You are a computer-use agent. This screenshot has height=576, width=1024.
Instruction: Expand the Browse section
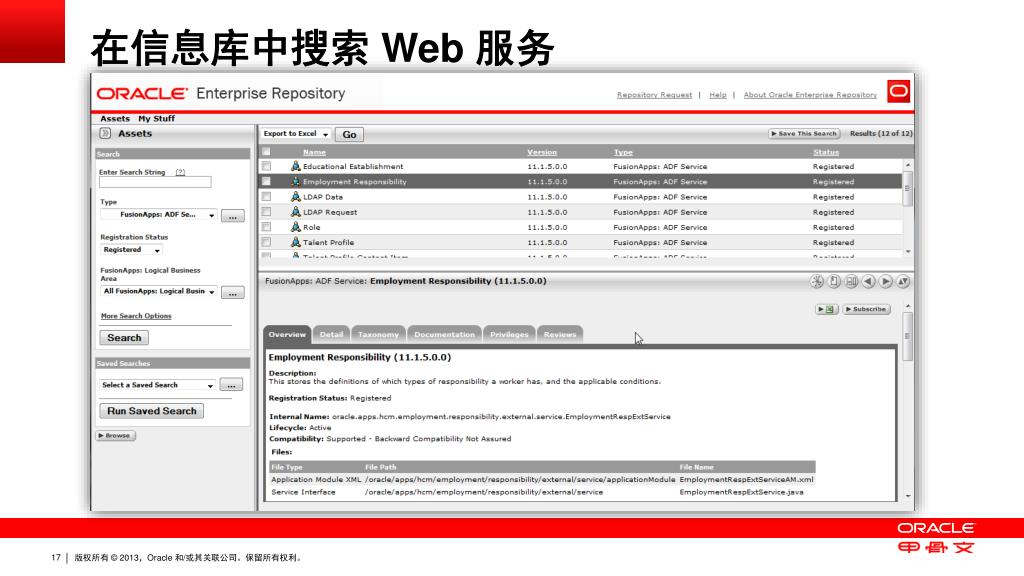116,436
